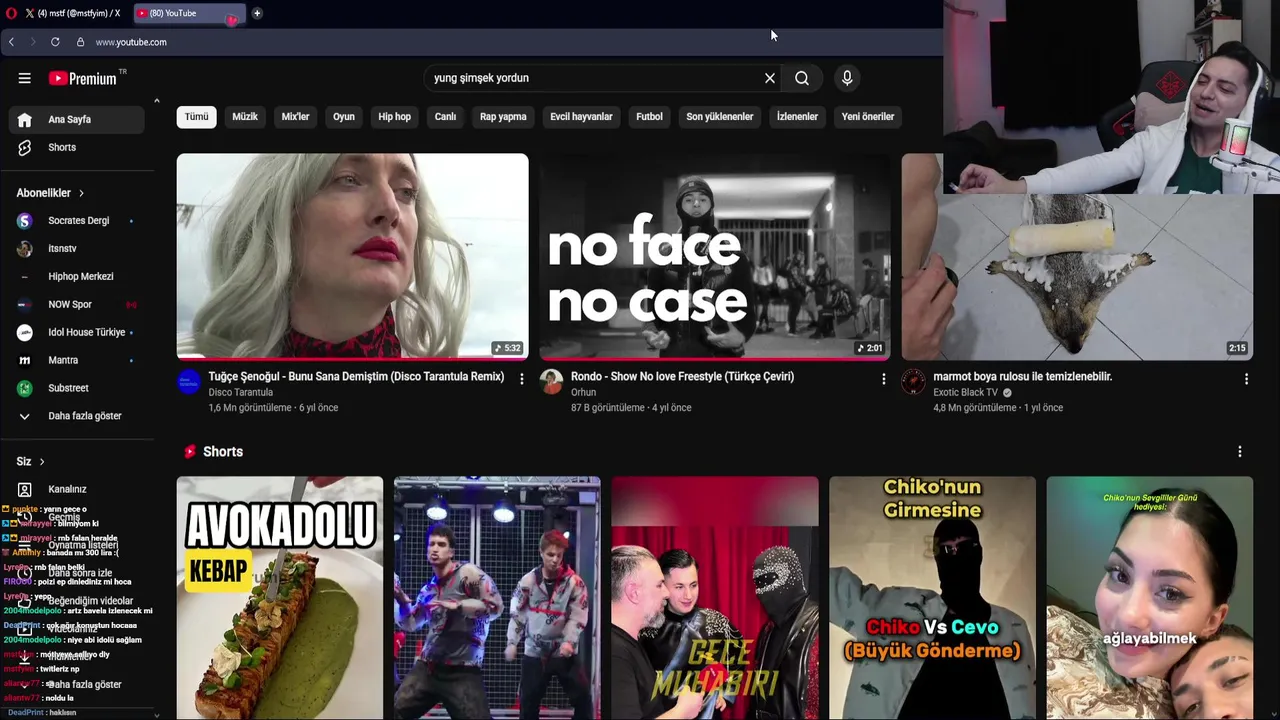This screenshot has height=720, width=1280.
Task: Select the Hip hop filter chip
Action: click(x=394, y=117)
